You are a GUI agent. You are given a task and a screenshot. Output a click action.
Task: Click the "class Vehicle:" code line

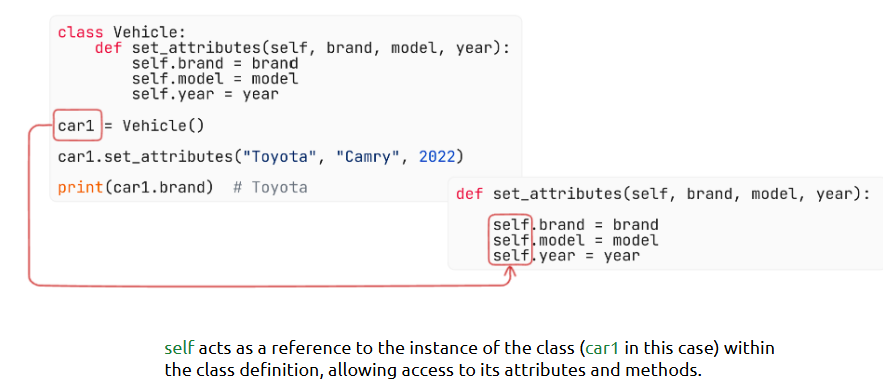[121, 33]
